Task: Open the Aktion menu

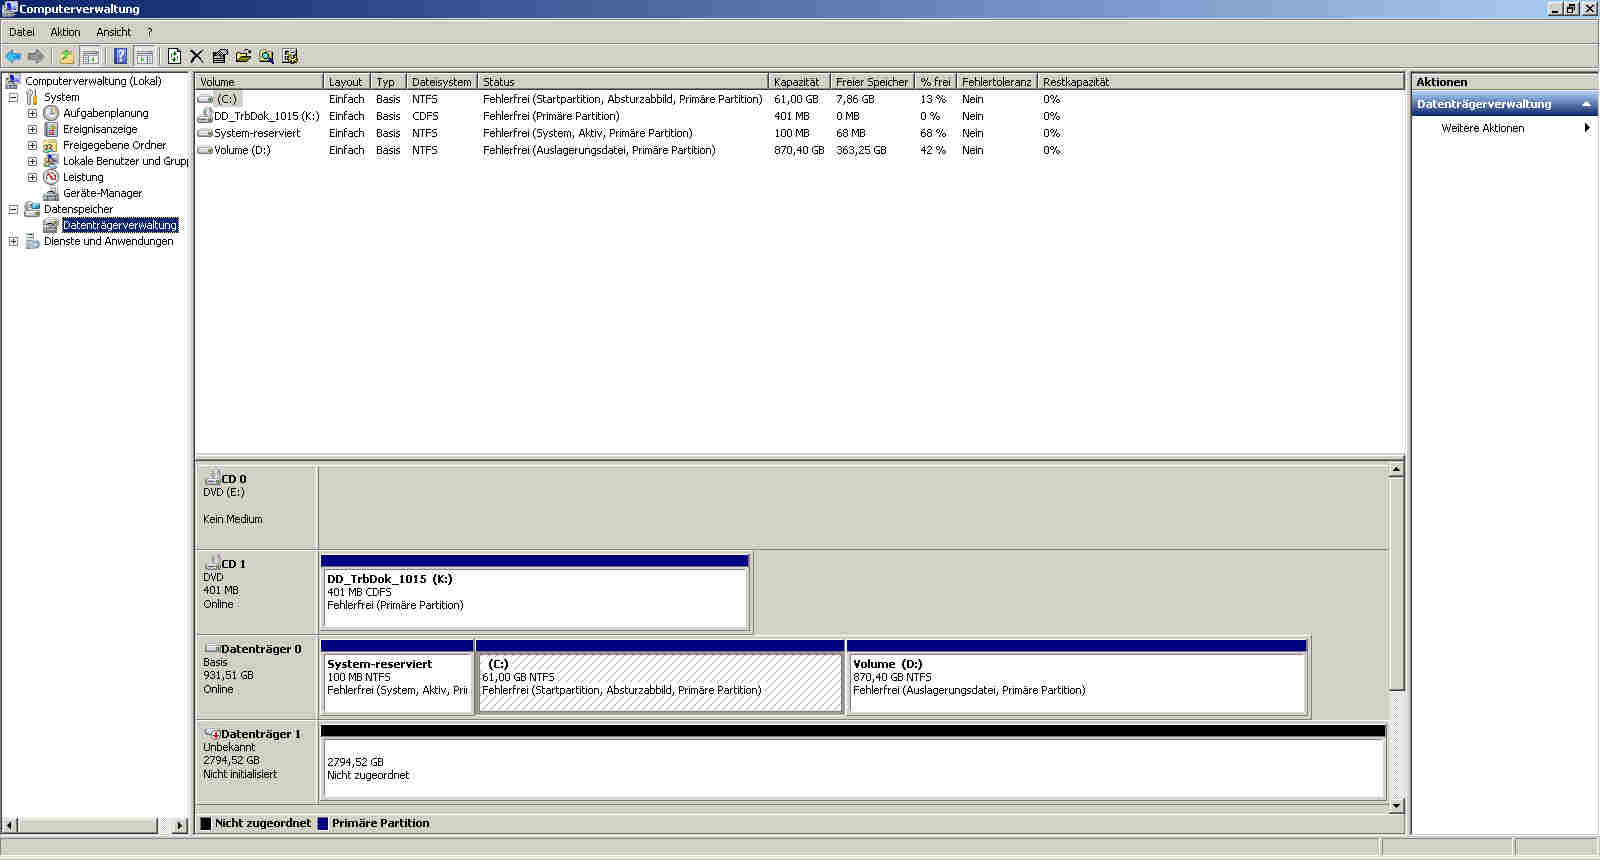Action: pos(65,32)
